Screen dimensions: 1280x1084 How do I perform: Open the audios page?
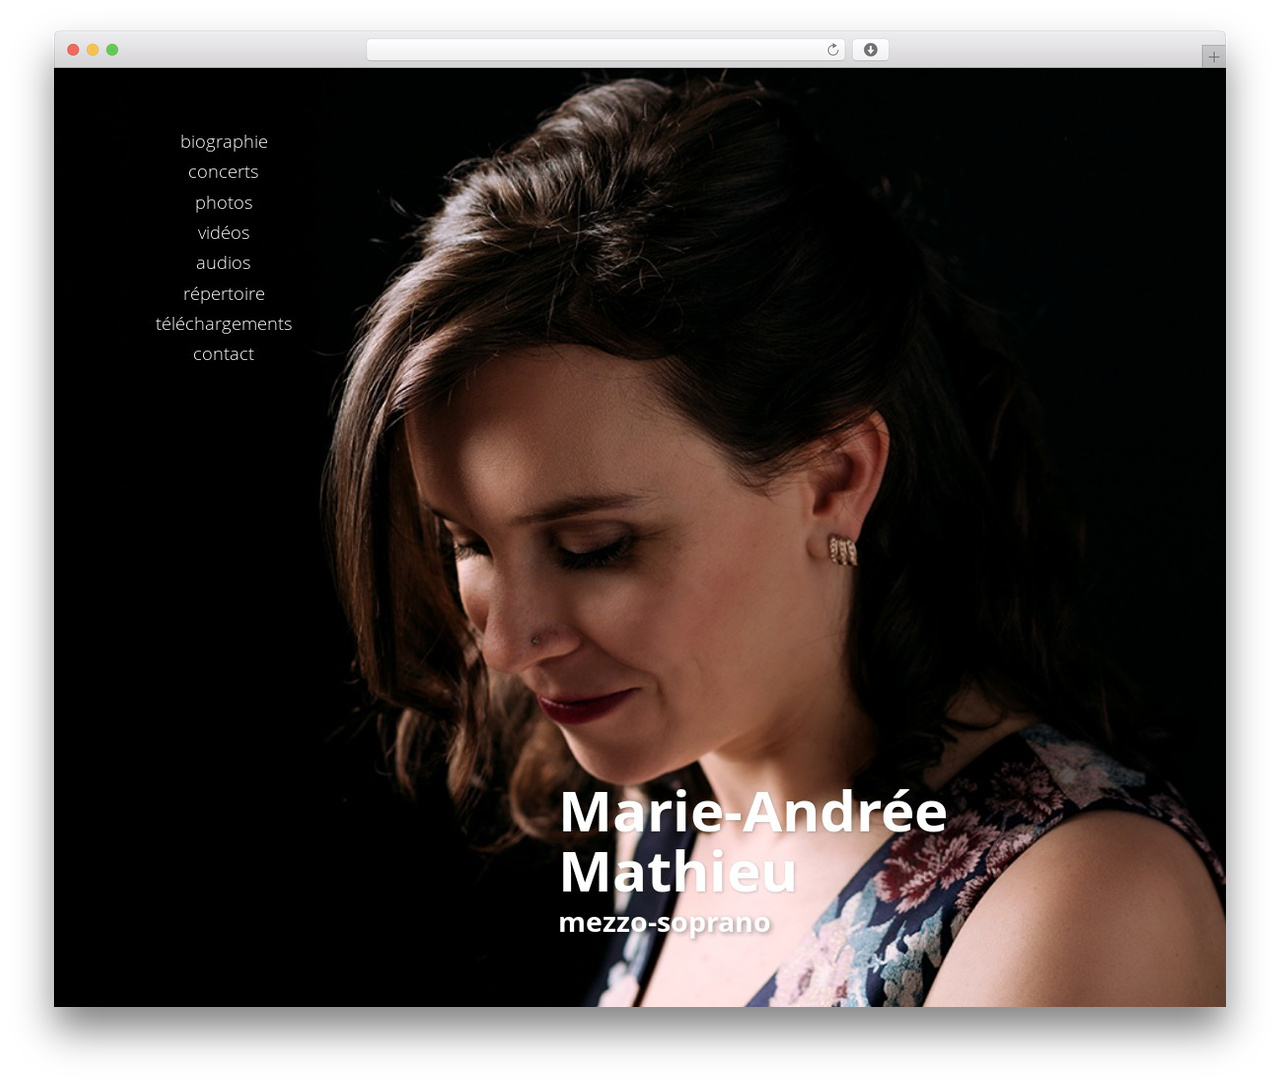[223, 263]
